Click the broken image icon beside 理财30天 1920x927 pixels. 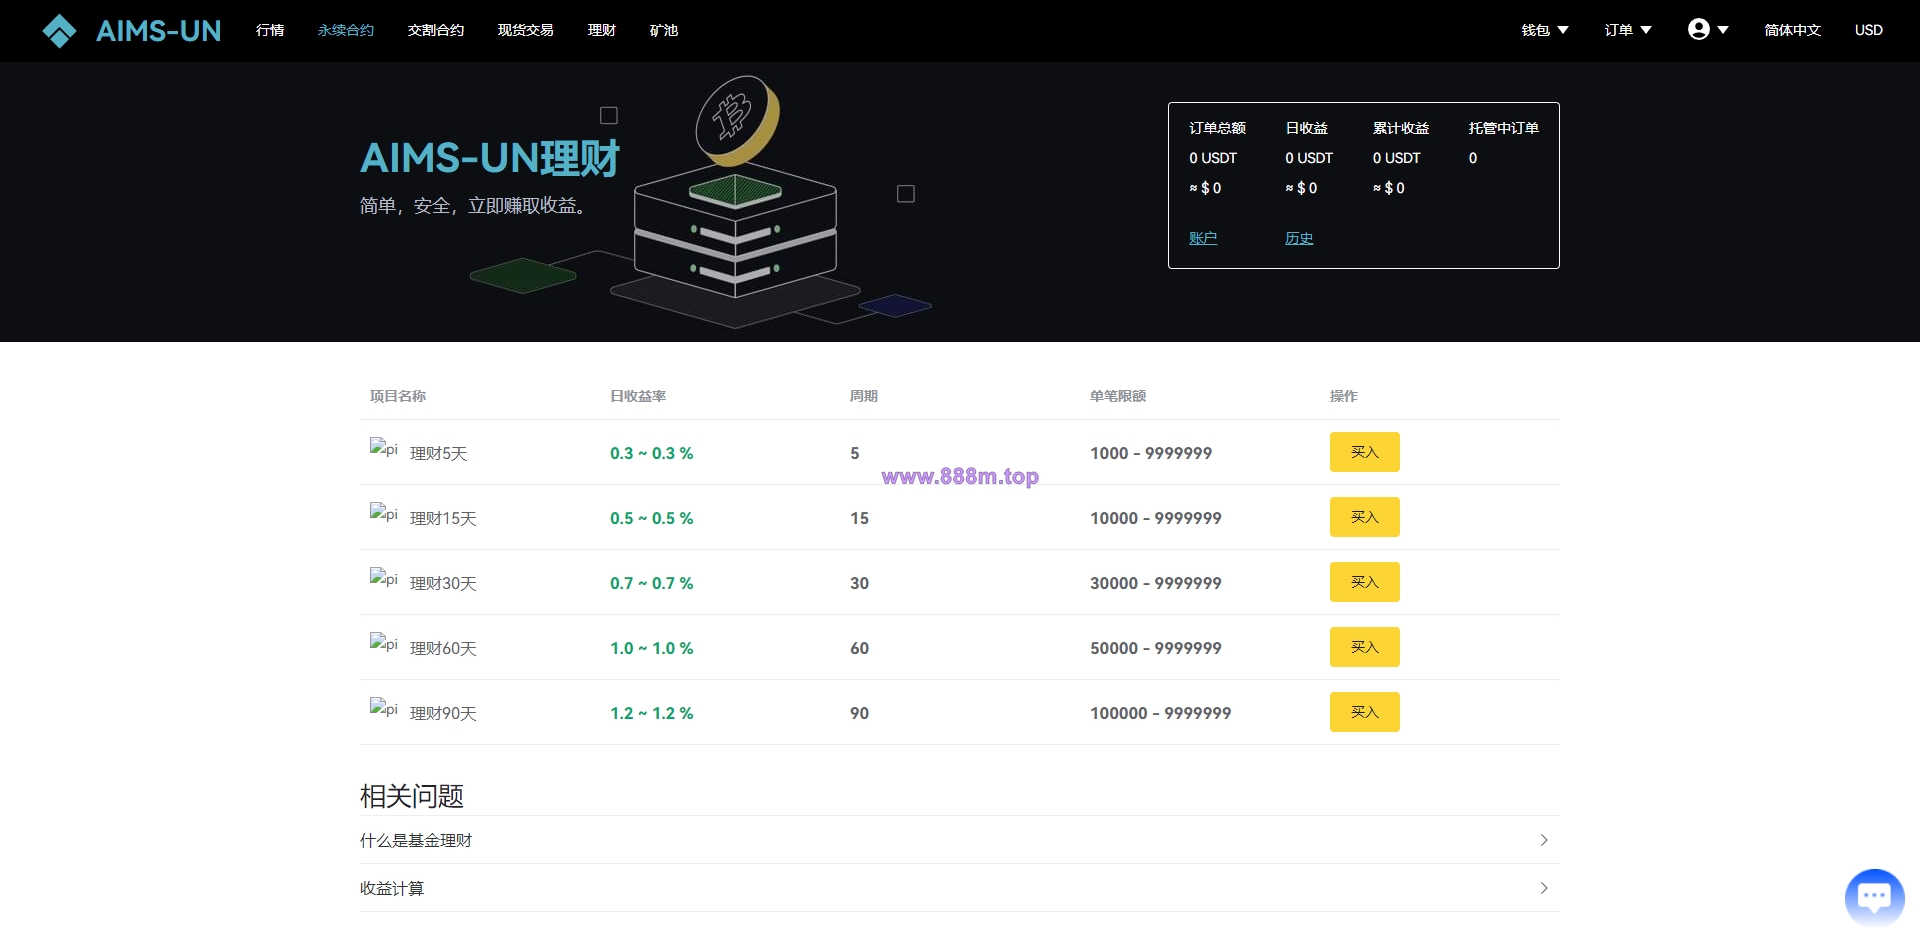(383, 578)
